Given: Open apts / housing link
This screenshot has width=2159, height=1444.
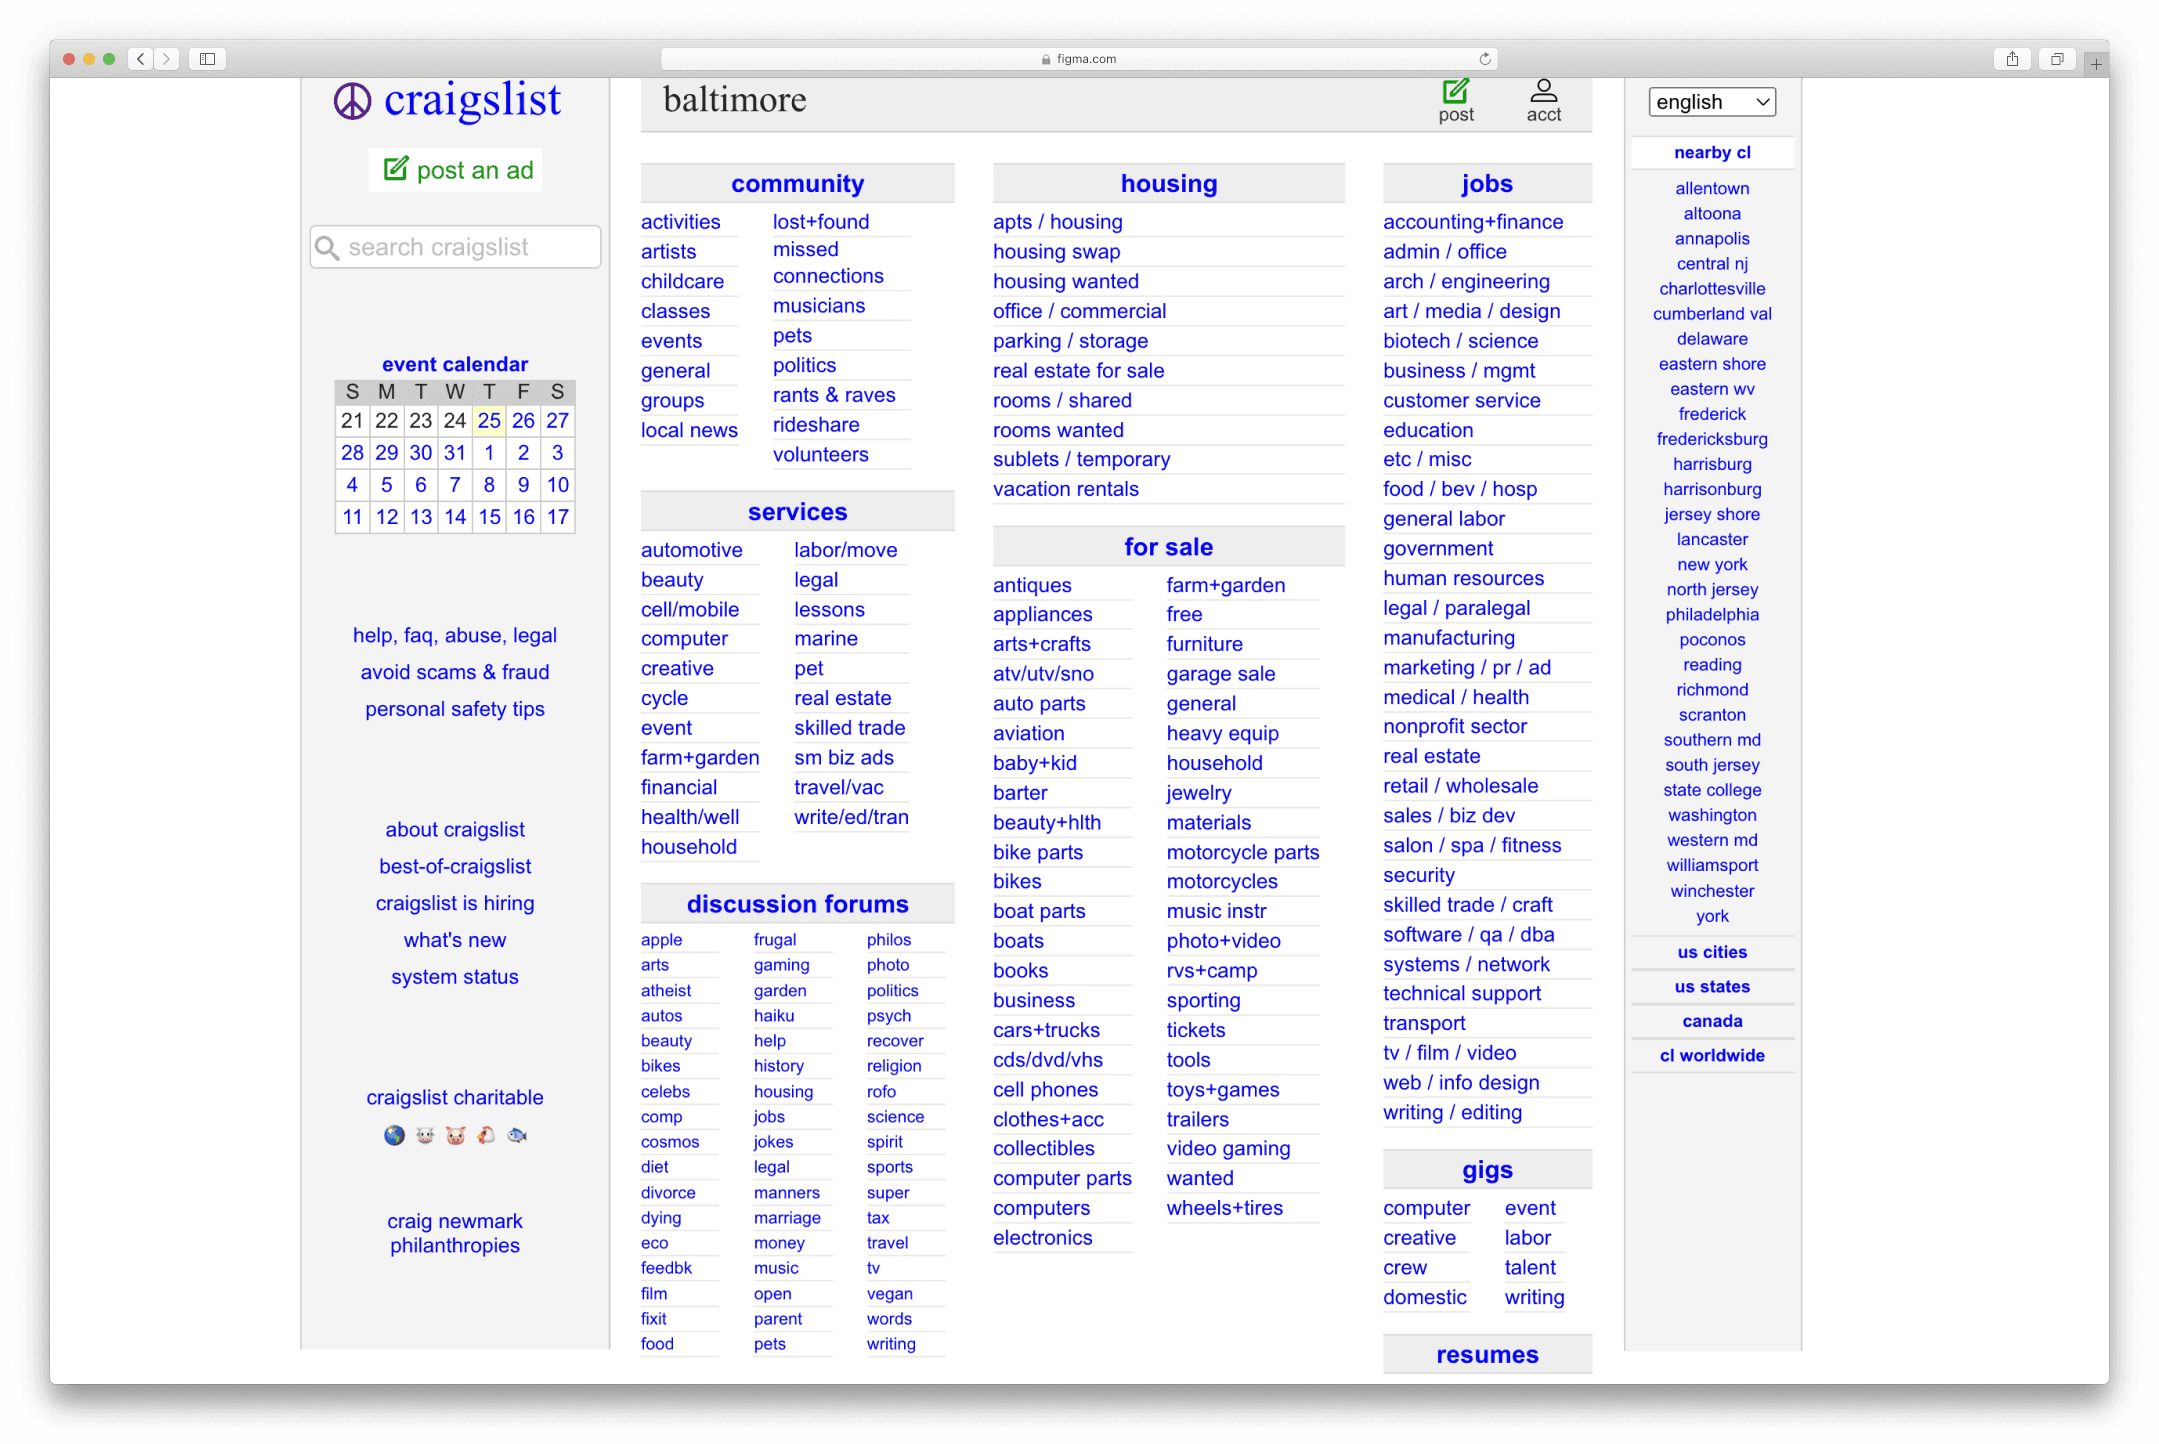Looking at the screenshot, I should tap(1057, 222).
